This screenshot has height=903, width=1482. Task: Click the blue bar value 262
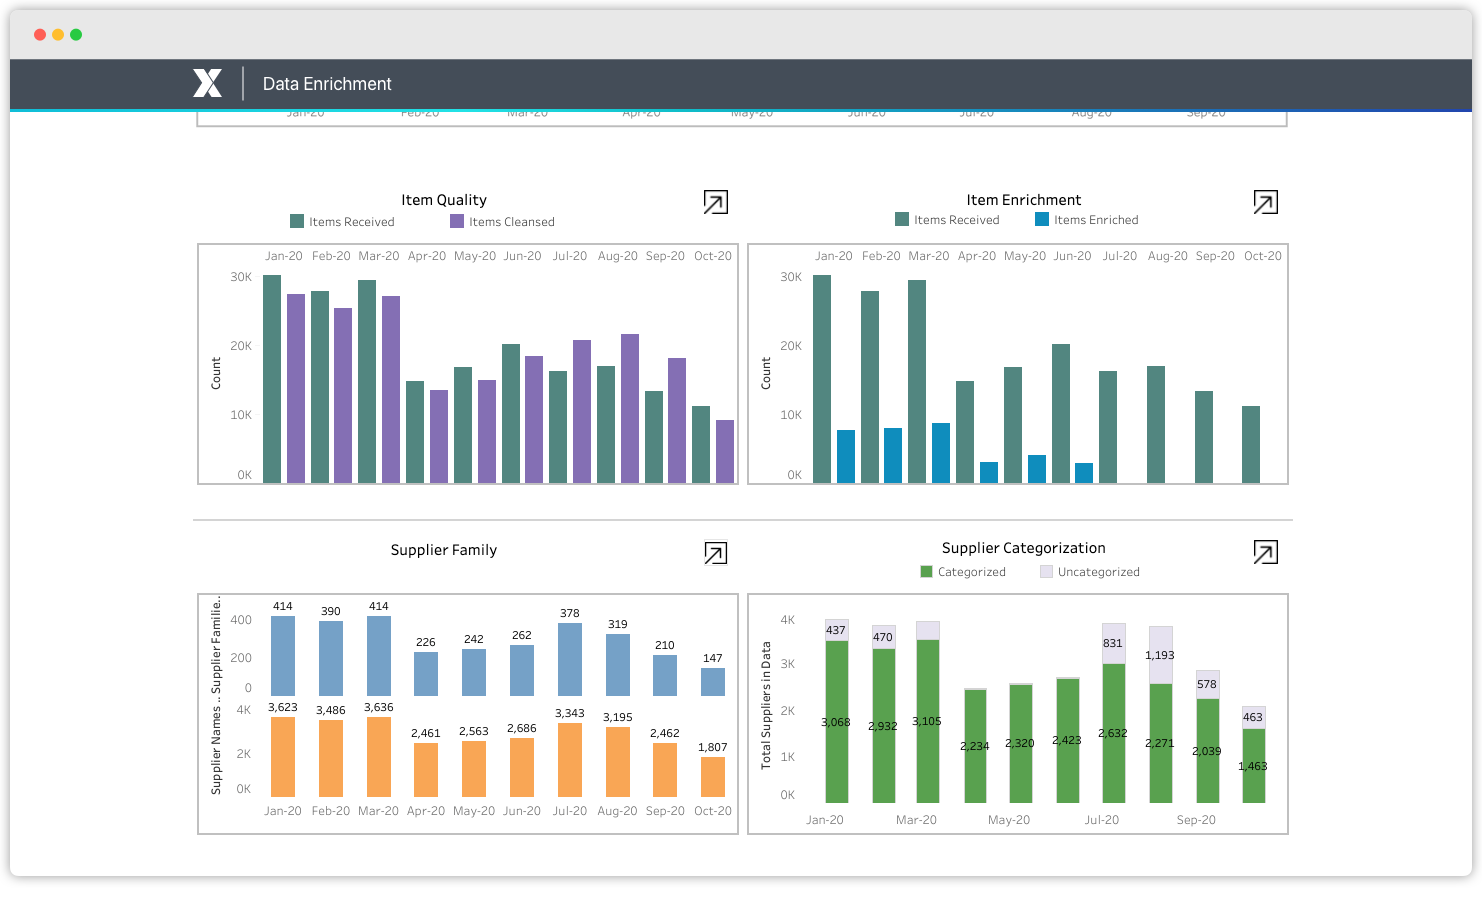(522, 635)
